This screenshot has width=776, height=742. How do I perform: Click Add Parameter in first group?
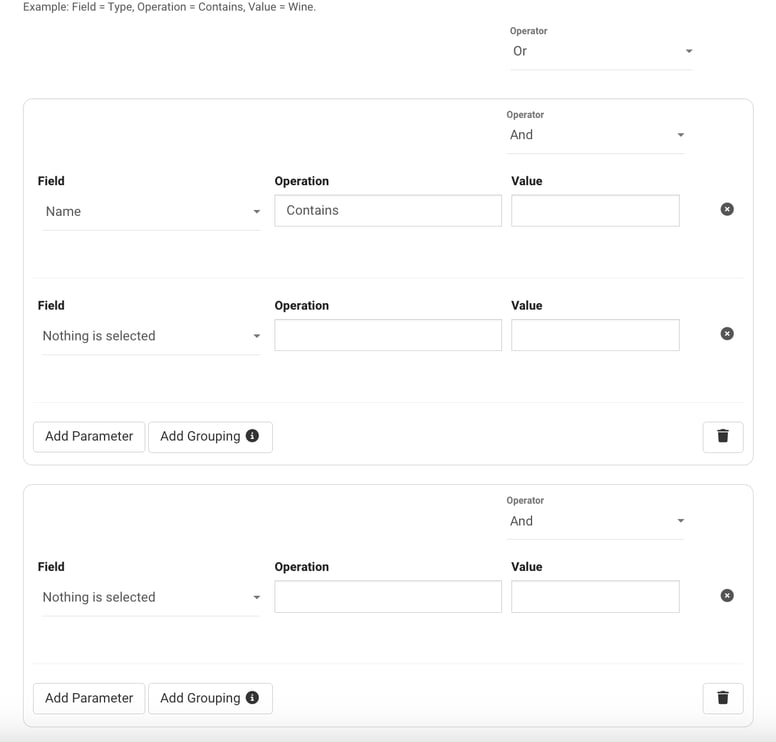89,437
